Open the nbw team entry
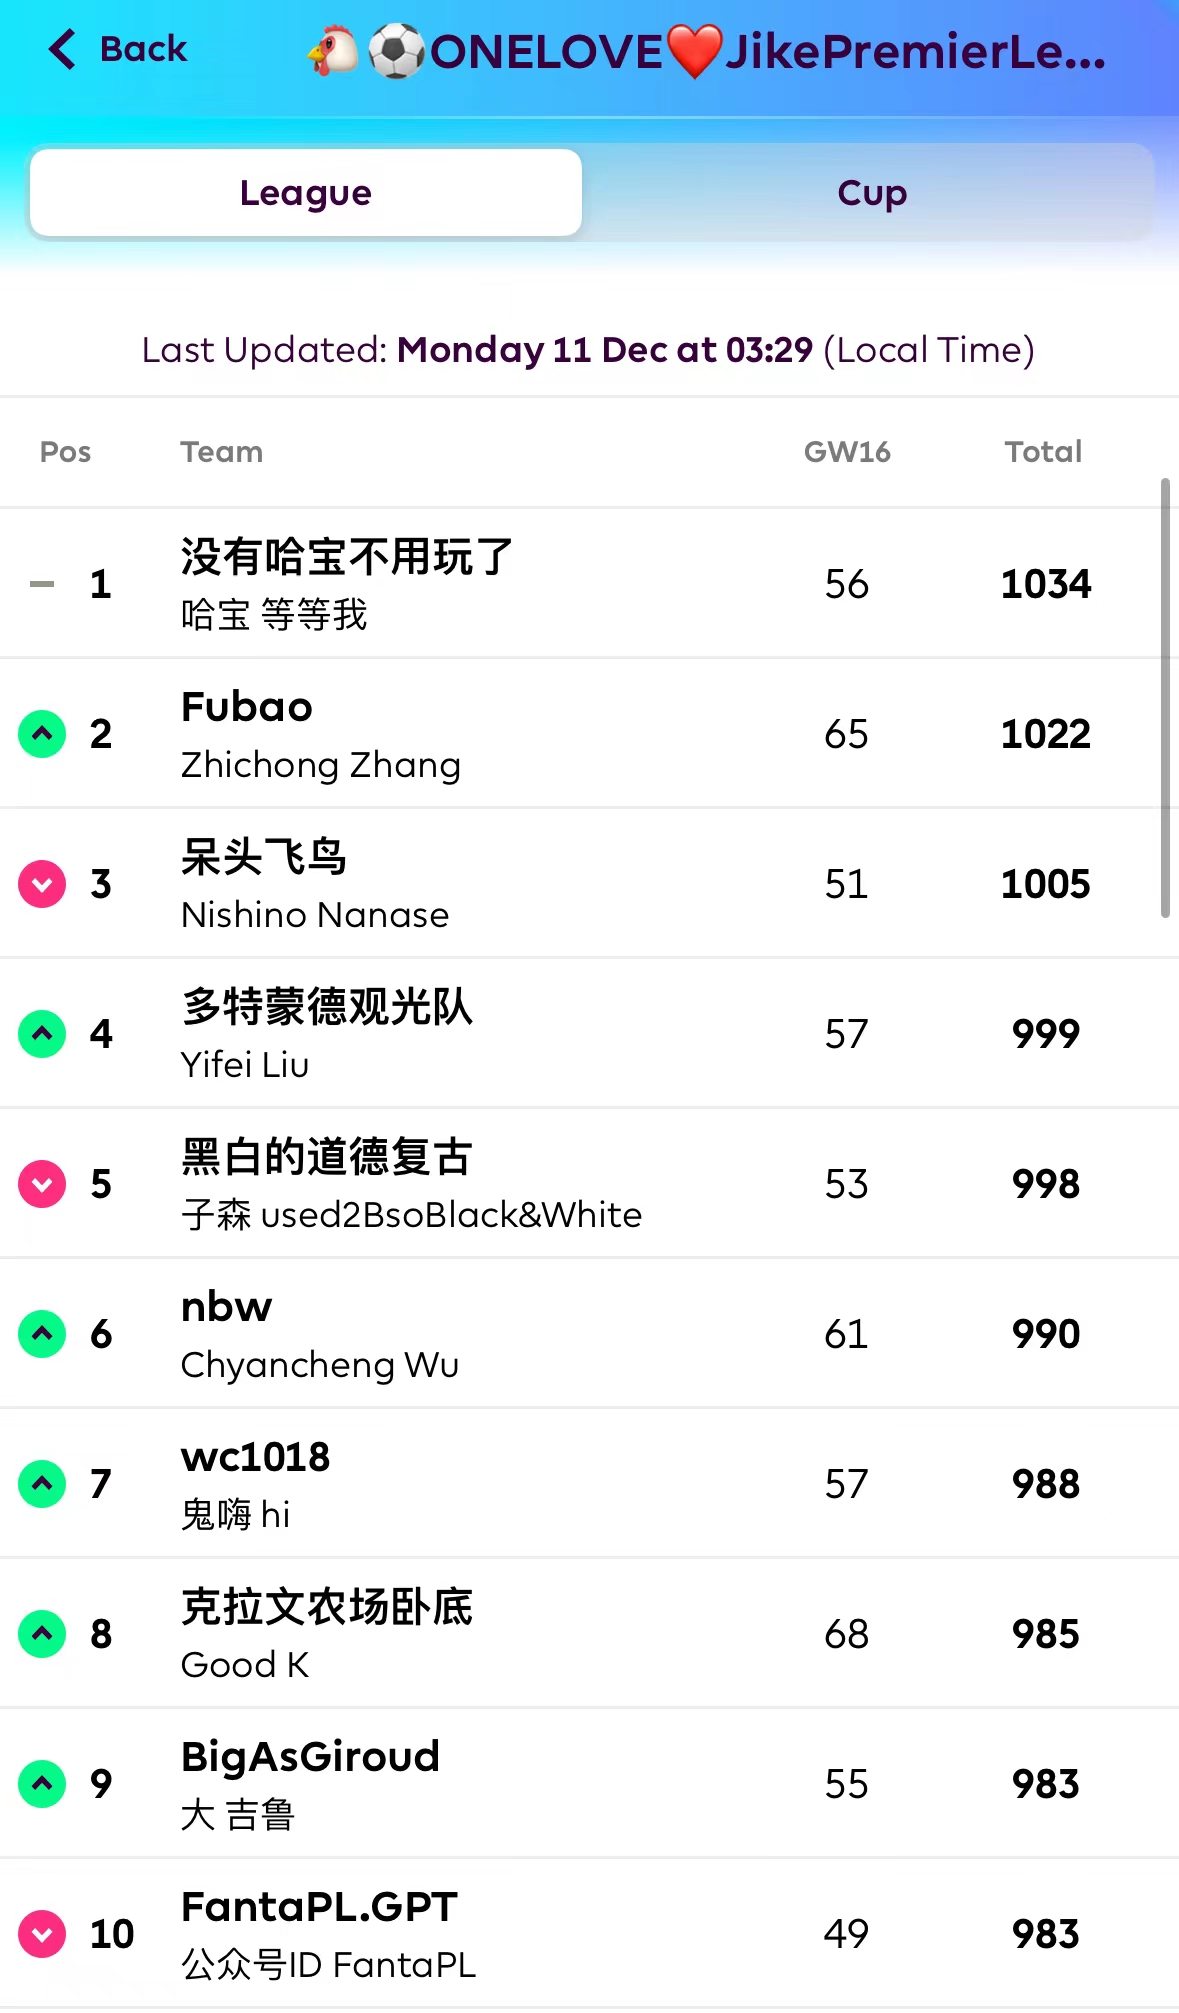This screenshot has width=1179, height=2013. (227, 1308)
